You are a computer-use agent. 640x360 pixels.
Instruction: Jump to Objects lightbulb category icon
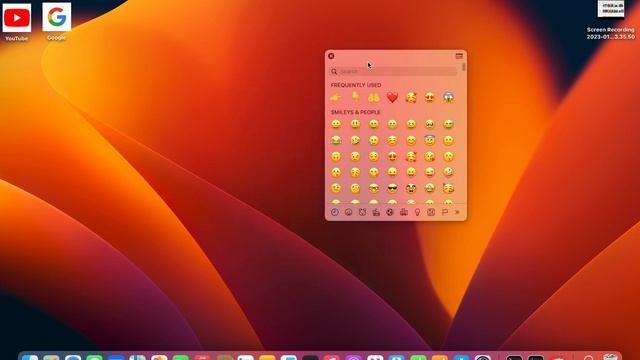[417, 212]
